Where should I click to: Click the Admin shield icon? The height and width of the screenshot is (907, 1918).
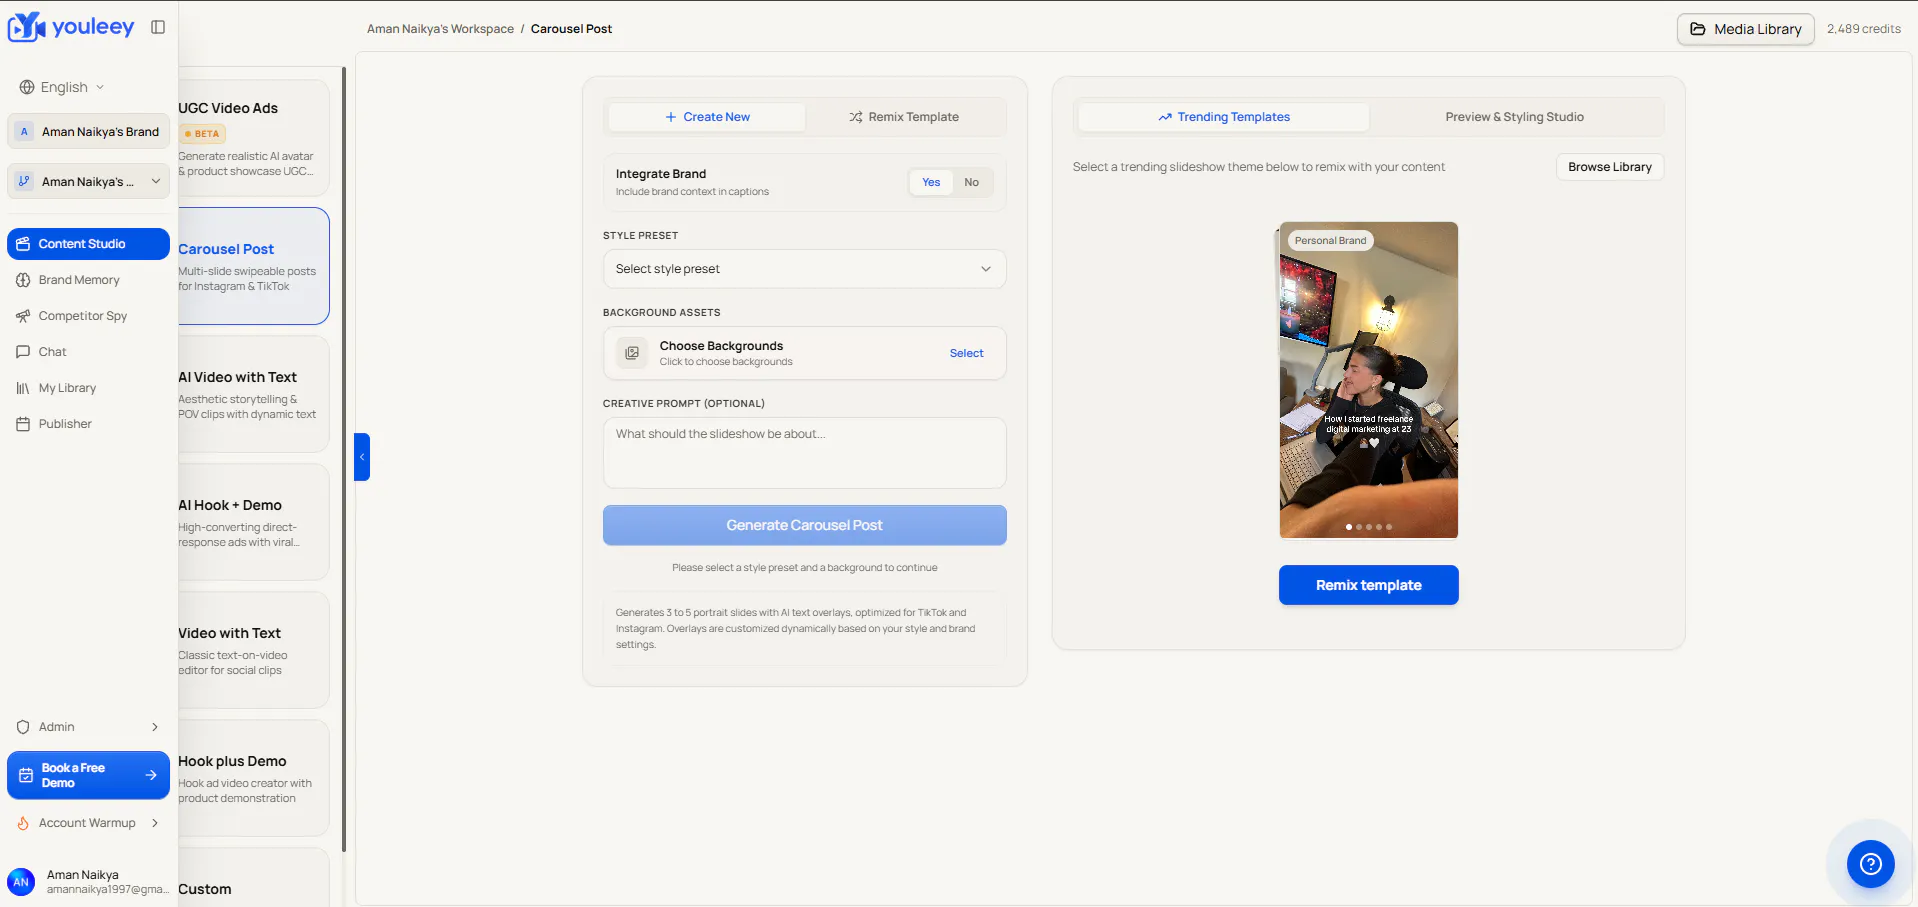click(23, 727)
